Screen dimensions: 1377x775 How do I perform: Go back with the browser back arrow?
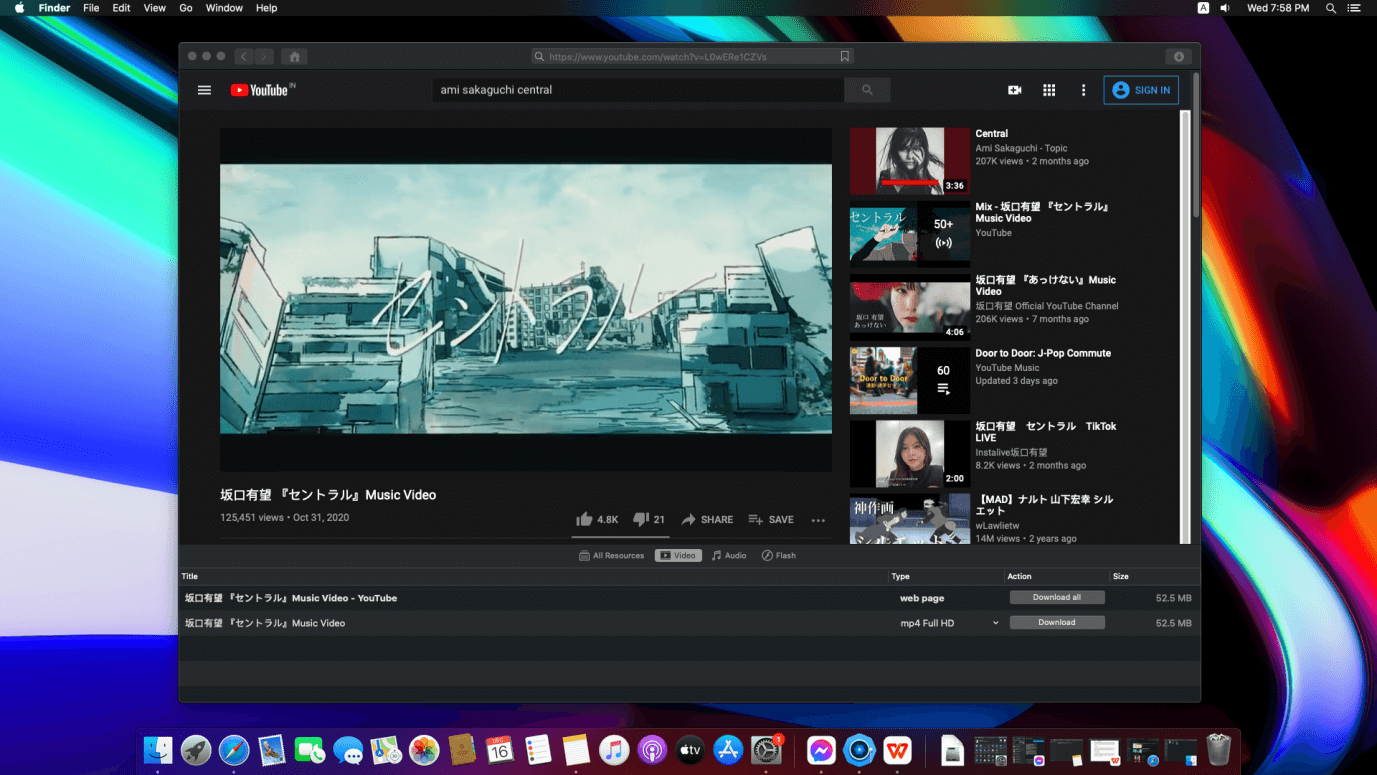click(x=243, y=57)
